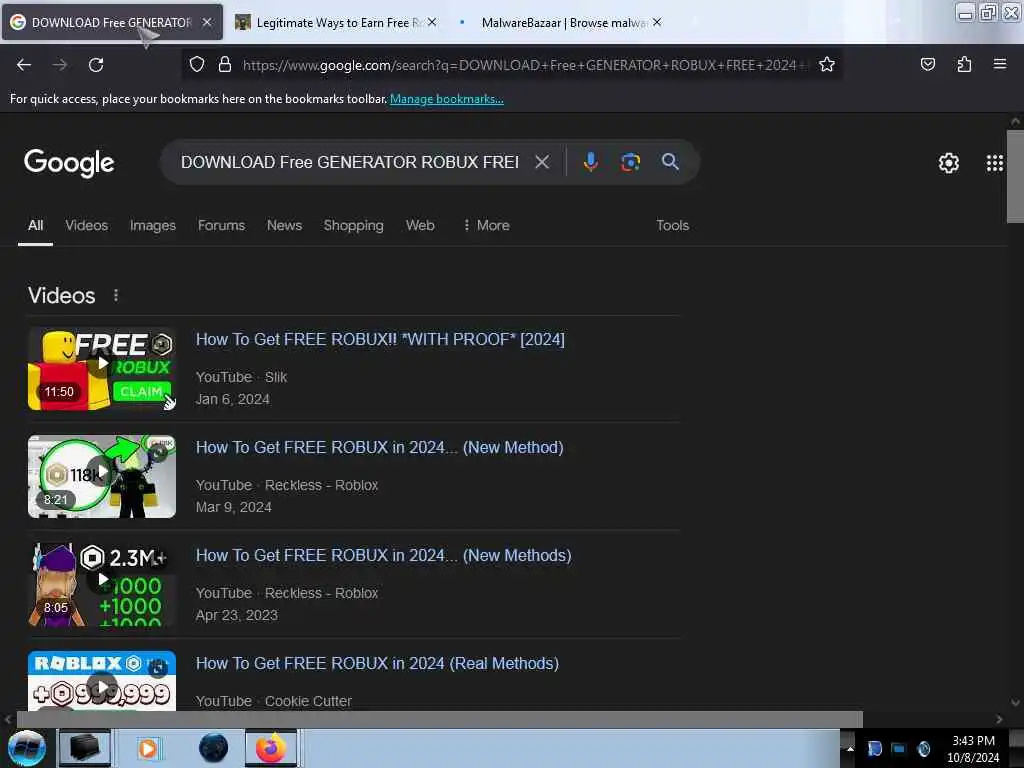Open the Windows Start menu
Screen dimensions: 1024x768
(27, 748)
